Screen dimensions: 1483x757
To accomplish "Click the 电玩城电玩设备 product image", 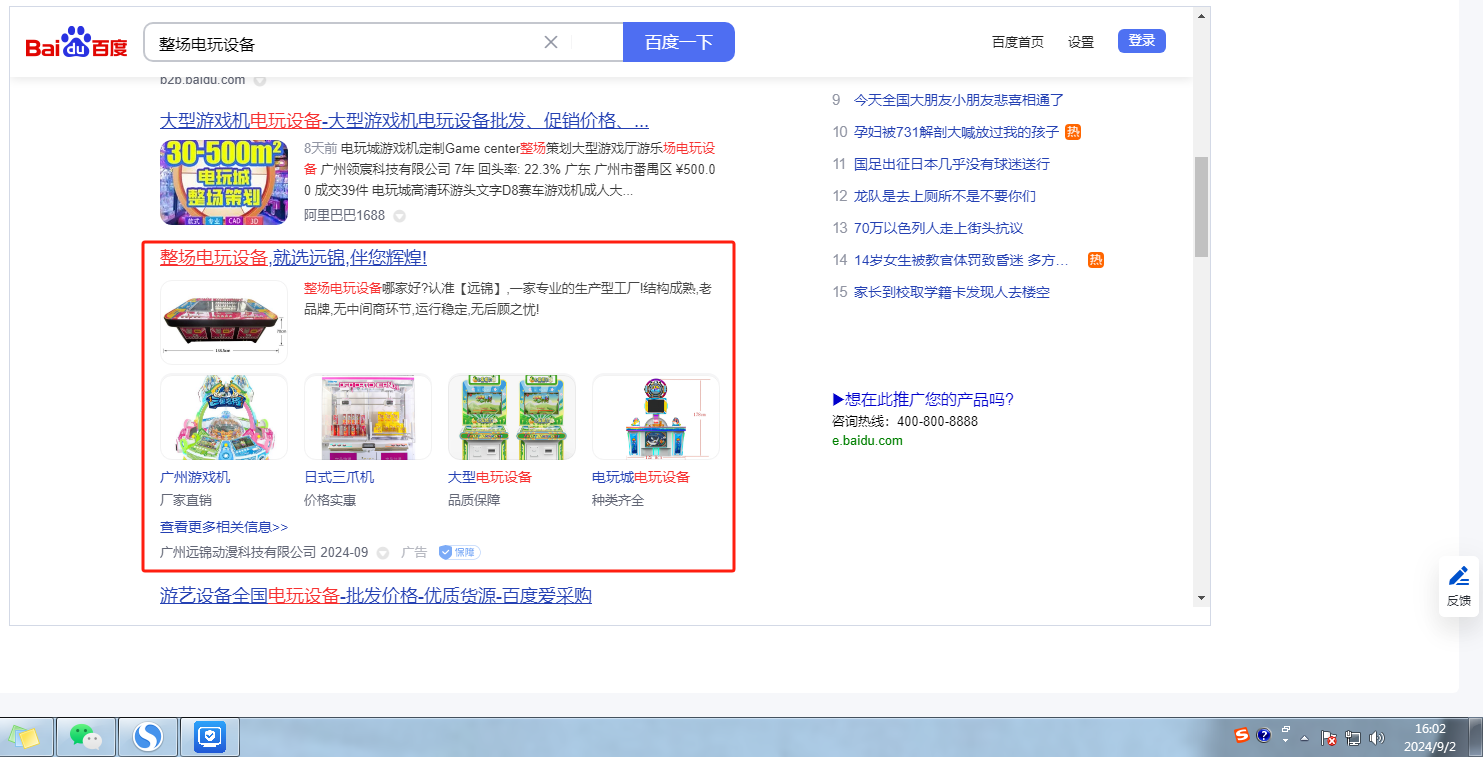I will [656, 417].
